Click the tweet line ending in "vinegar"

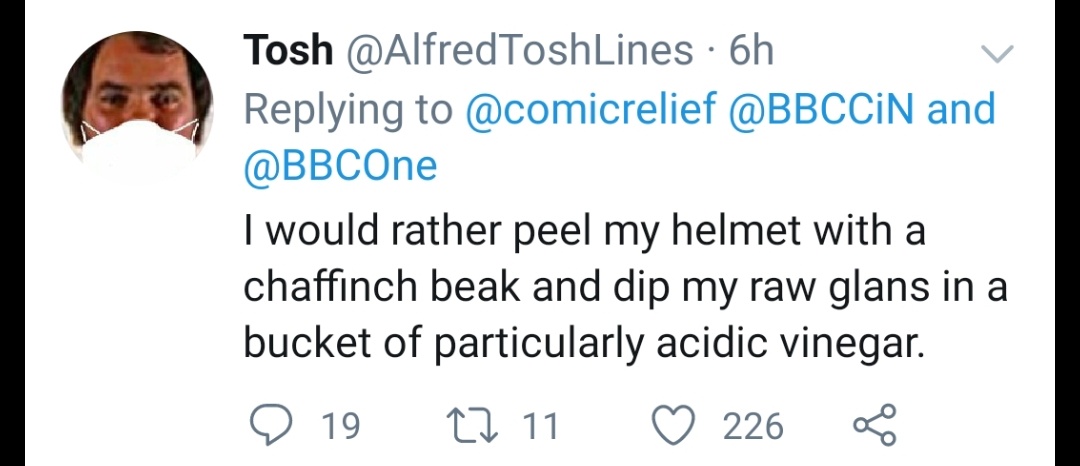point(580,343)
